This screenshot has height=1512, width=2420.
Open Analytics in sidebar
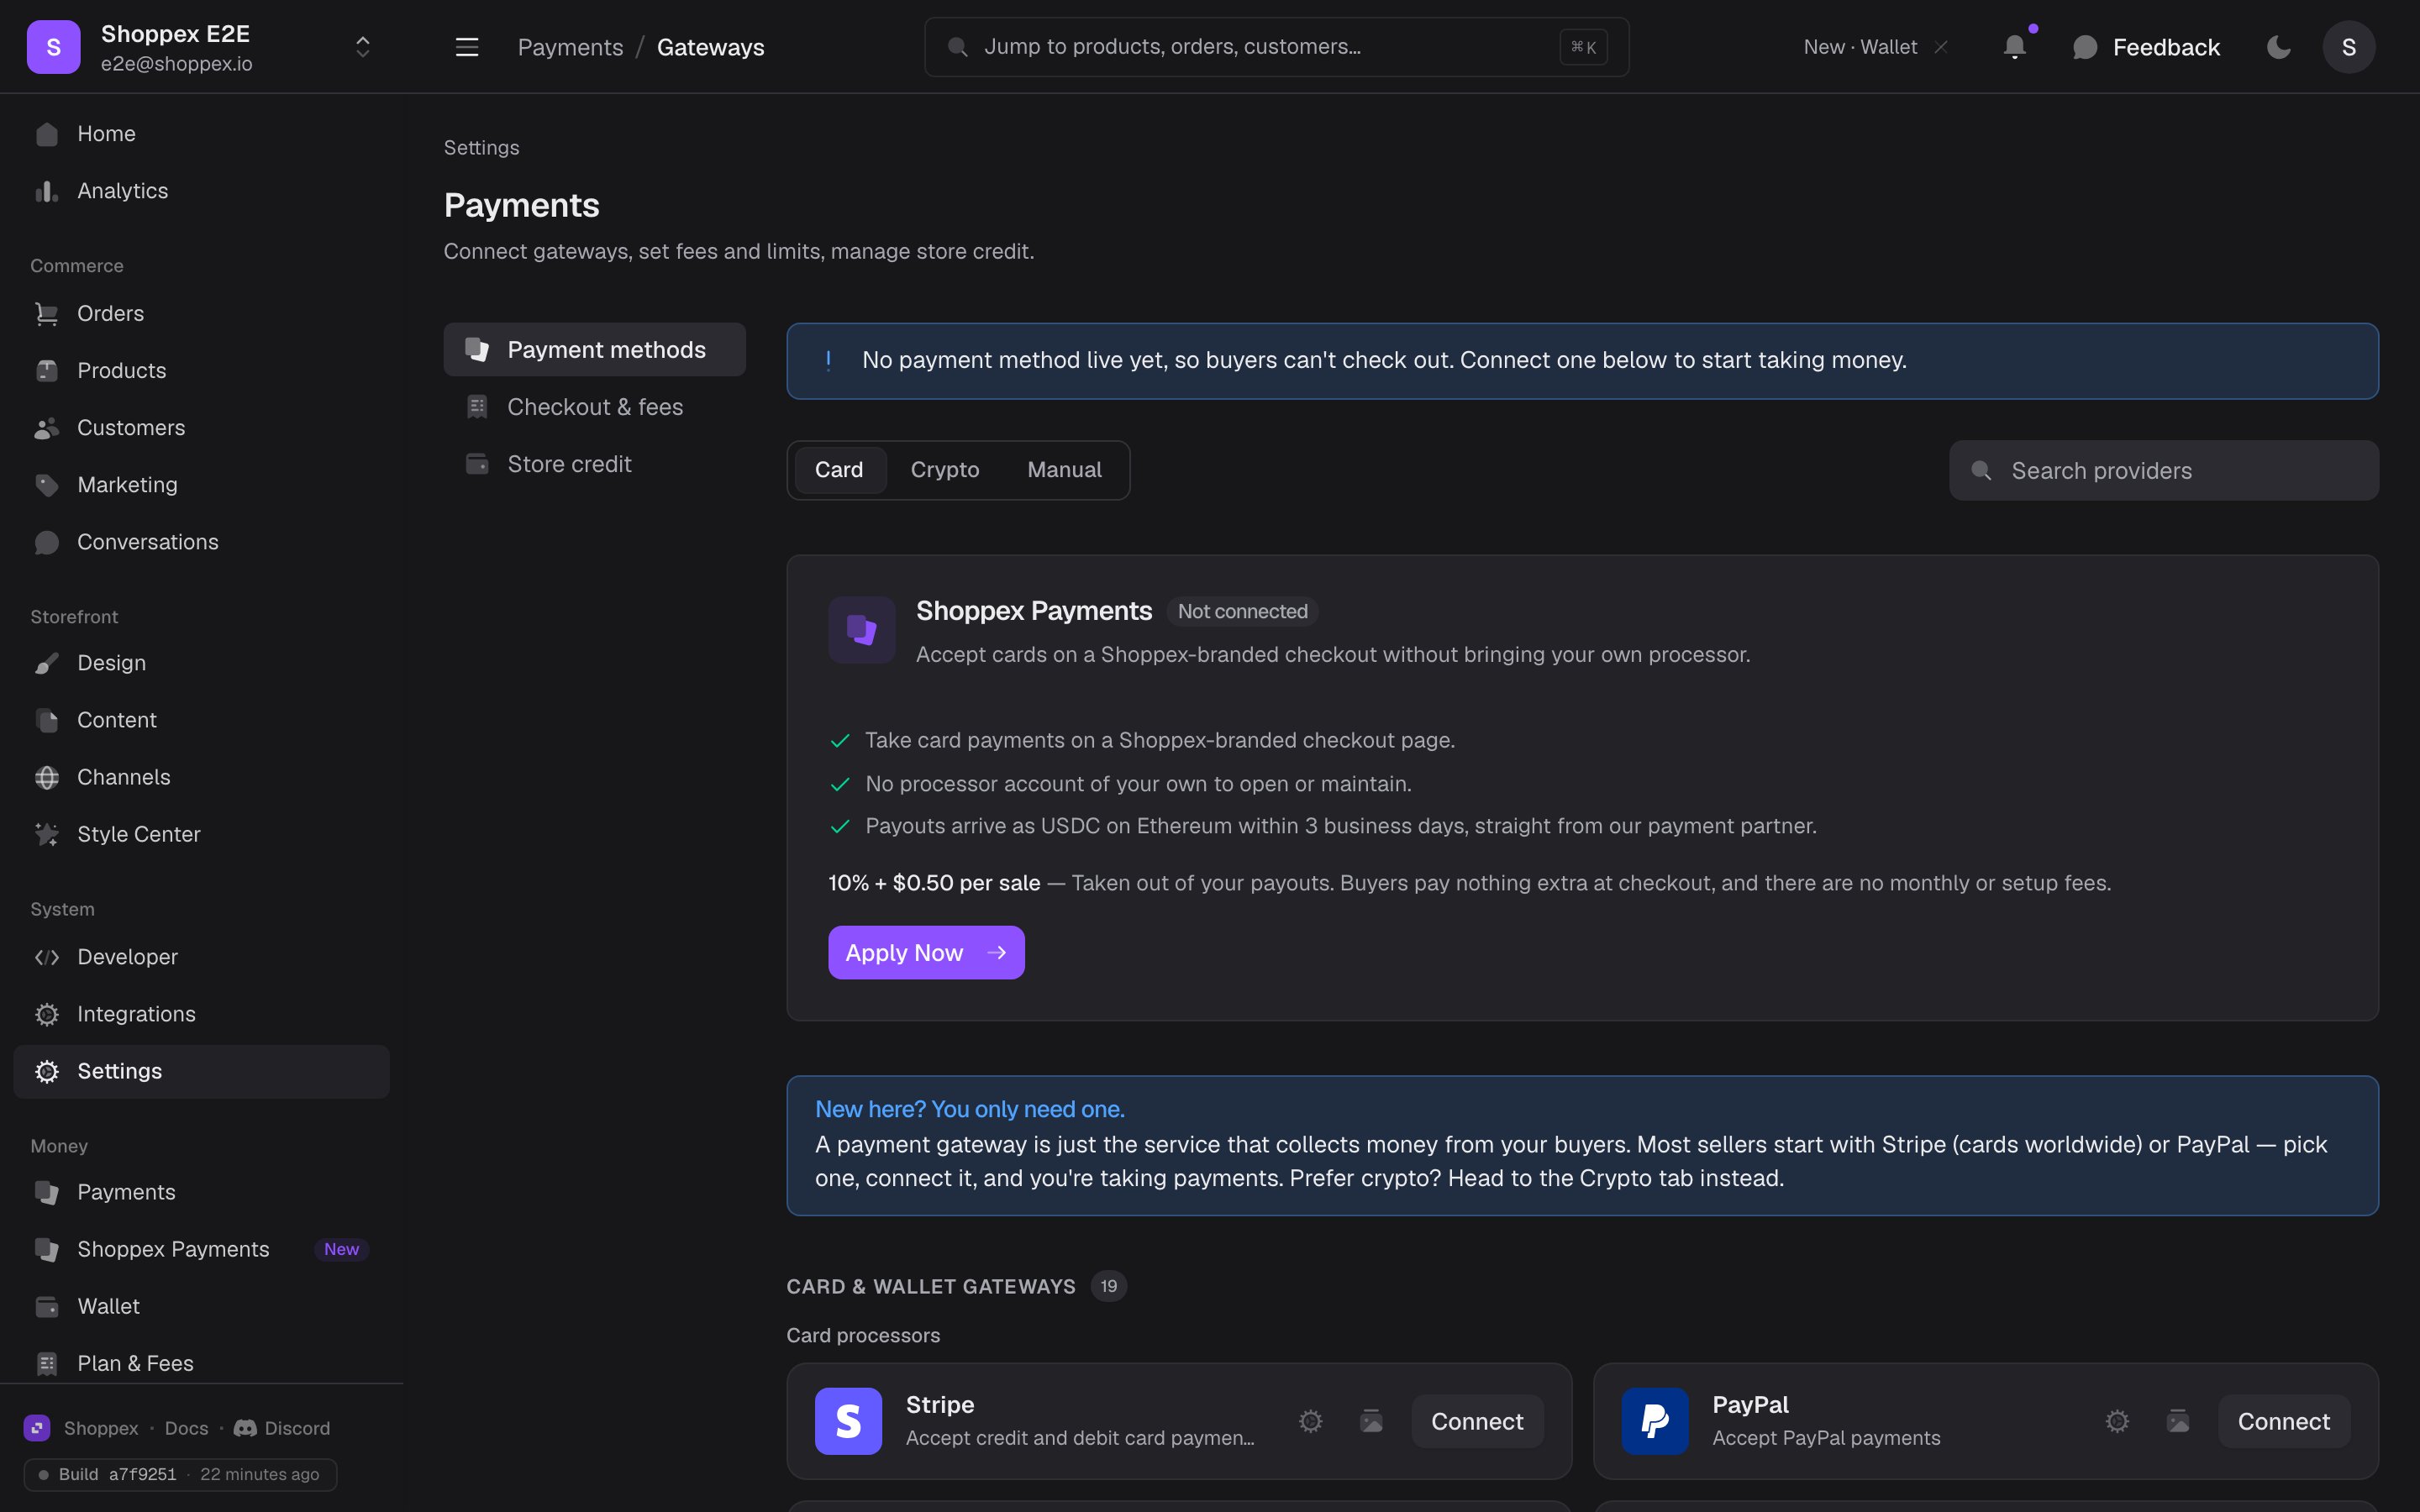pos(201,191)
